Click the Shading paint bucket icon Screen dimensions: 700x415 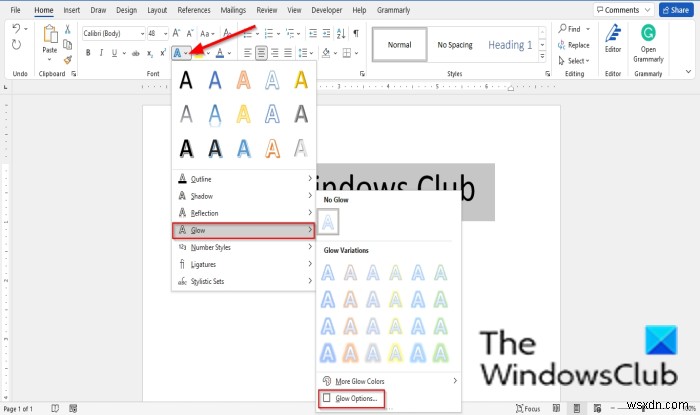click(x=326, y=53)
